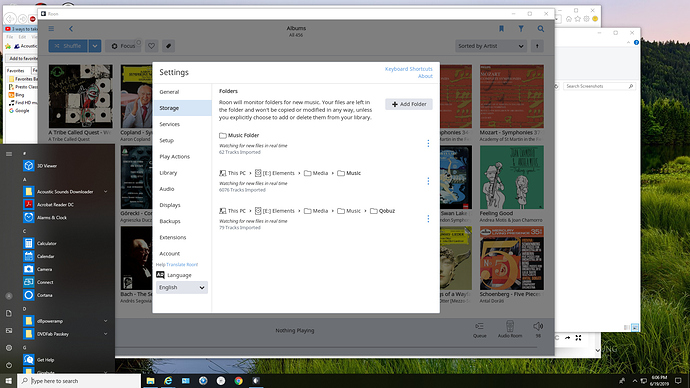This screenshot has width=690, height=388.
Task: Open the filter funnel icon
Action: tap(521, 29)
